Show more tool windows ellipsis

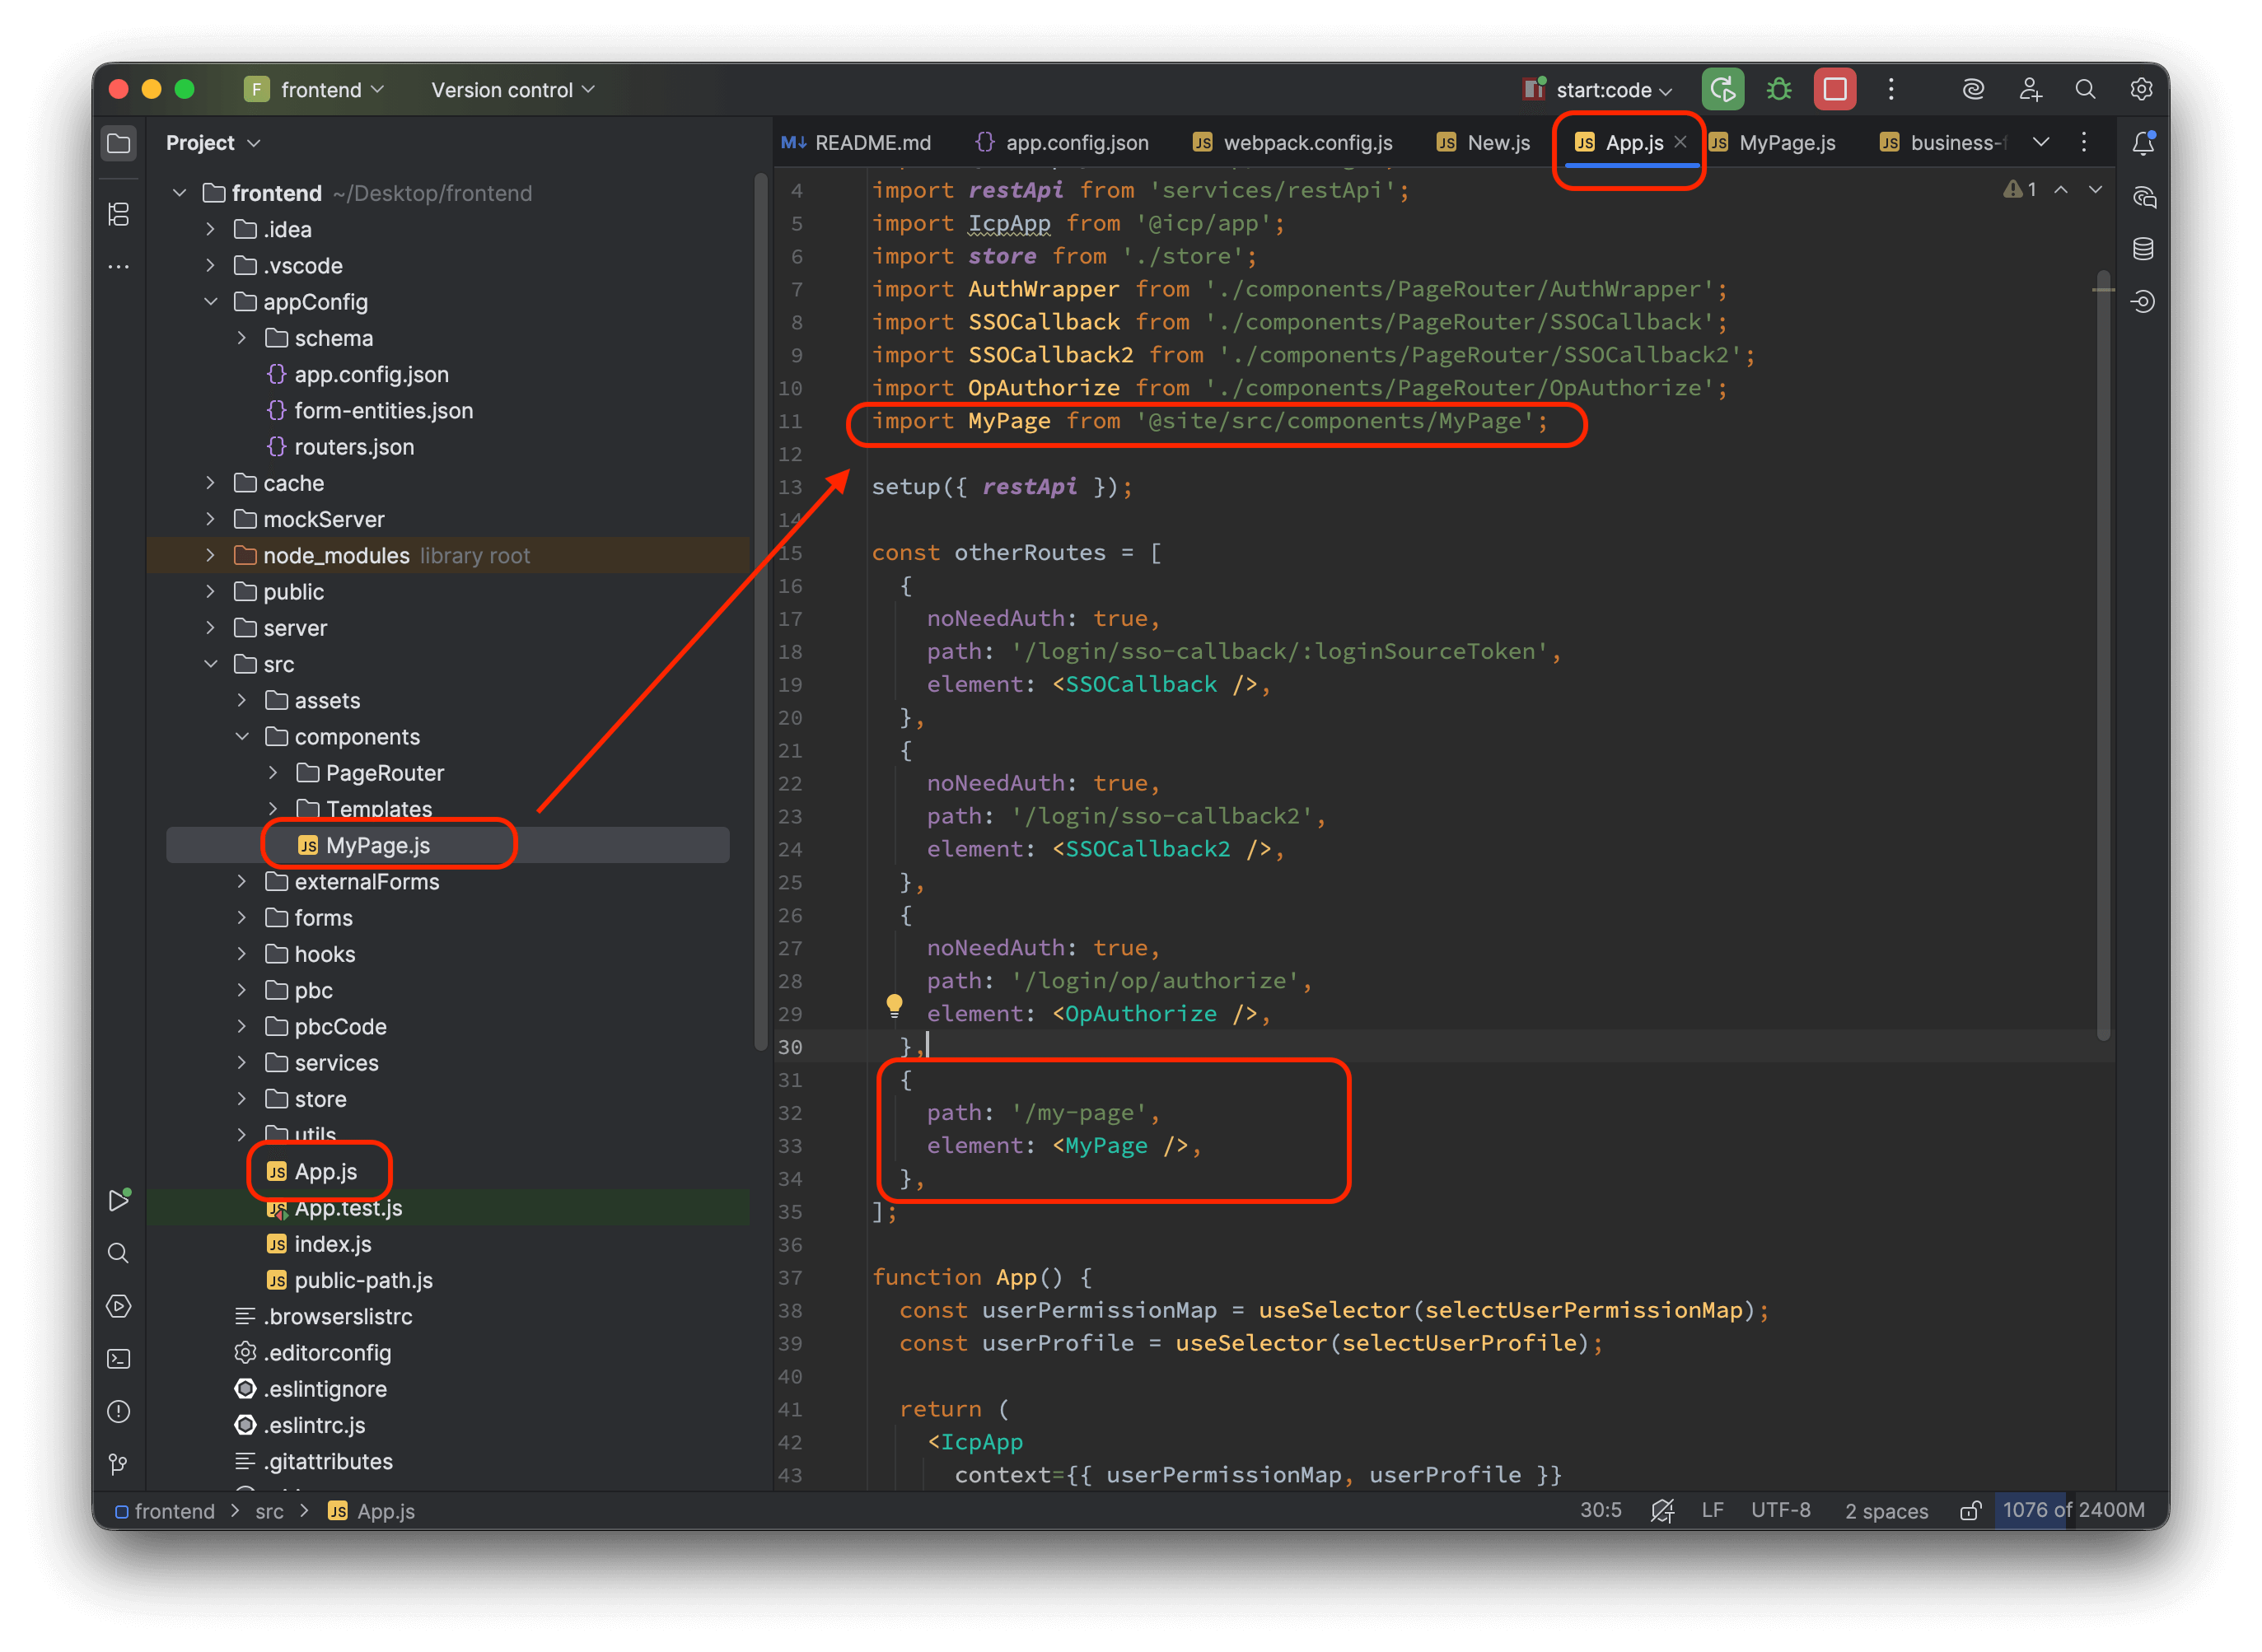tap(118, 267)
